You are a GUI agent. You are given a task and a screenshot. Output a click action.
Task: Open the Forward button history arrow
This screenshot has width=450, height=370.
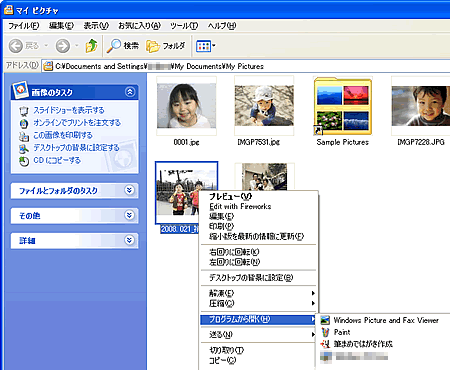click(x=77, y=46)
